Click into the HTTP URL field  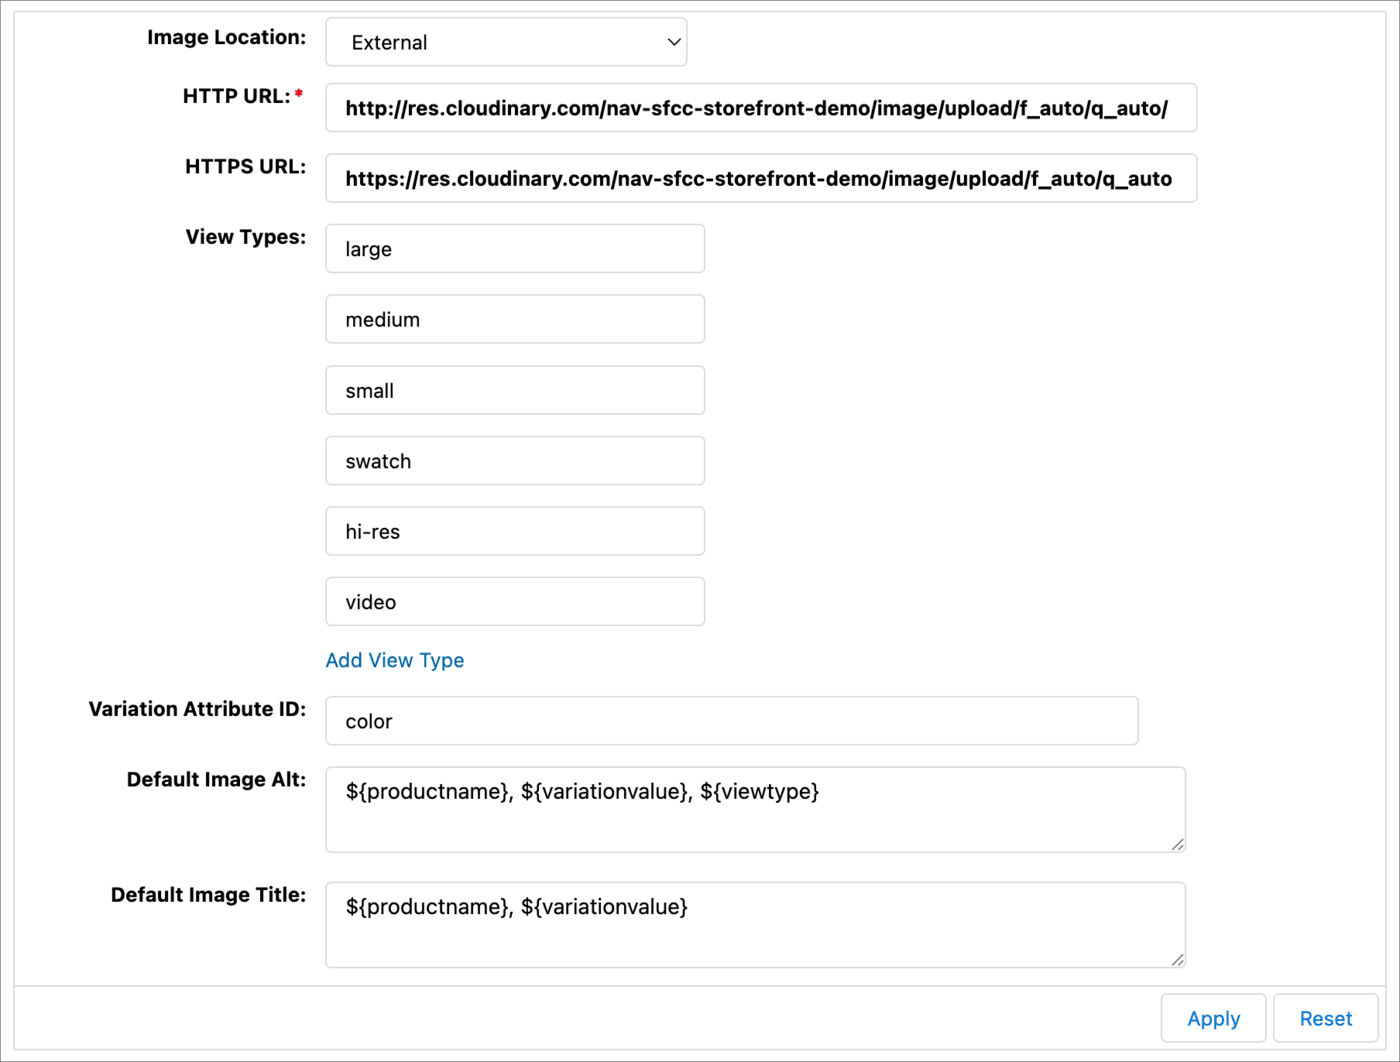[760, 108]
